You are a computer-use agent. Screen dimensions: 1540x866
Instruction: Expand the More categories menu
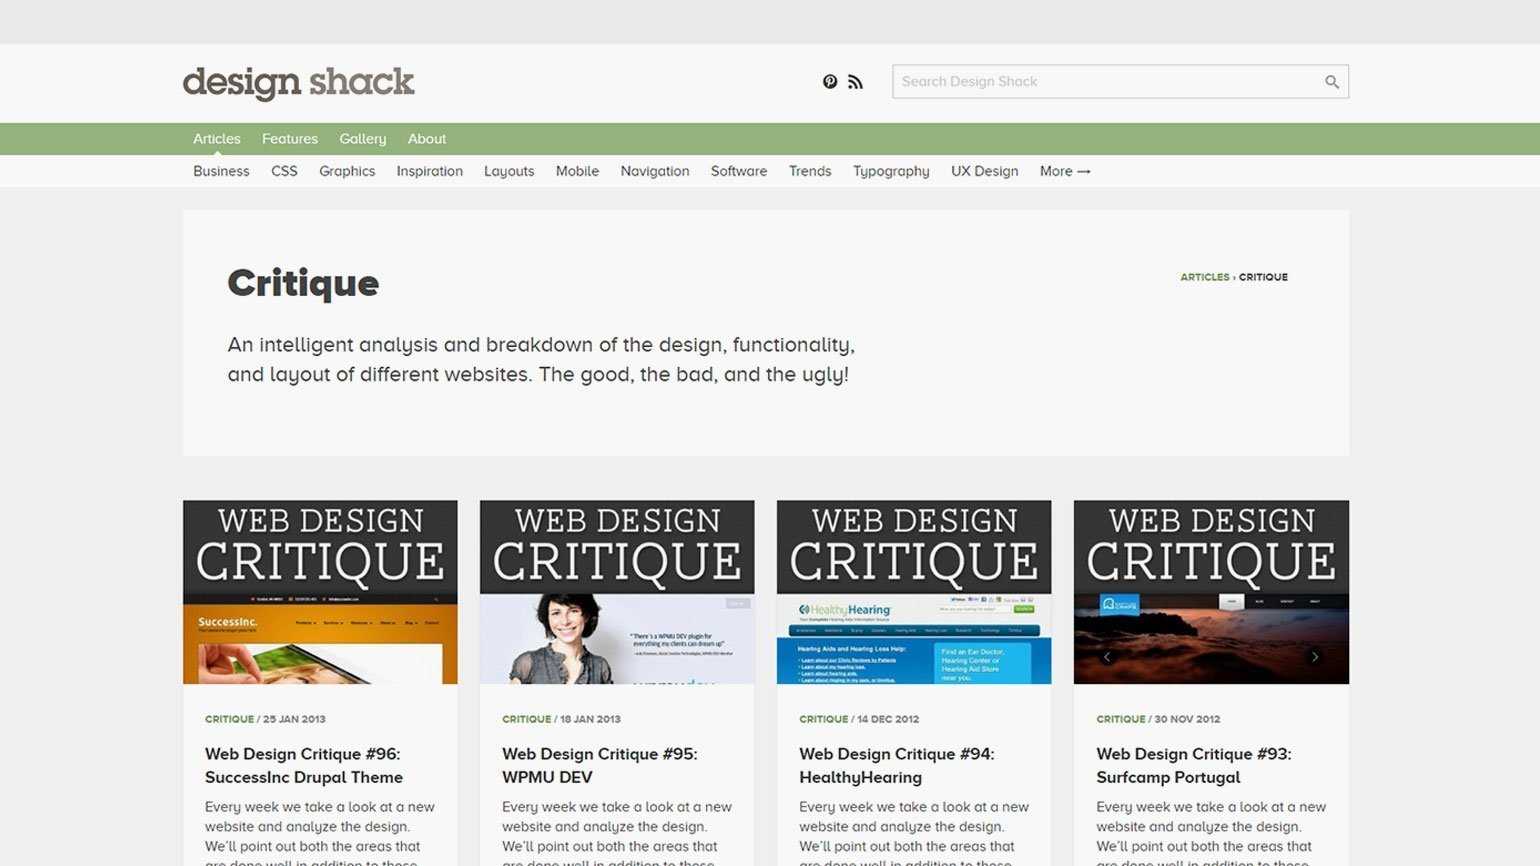(x=1064, y=171)
